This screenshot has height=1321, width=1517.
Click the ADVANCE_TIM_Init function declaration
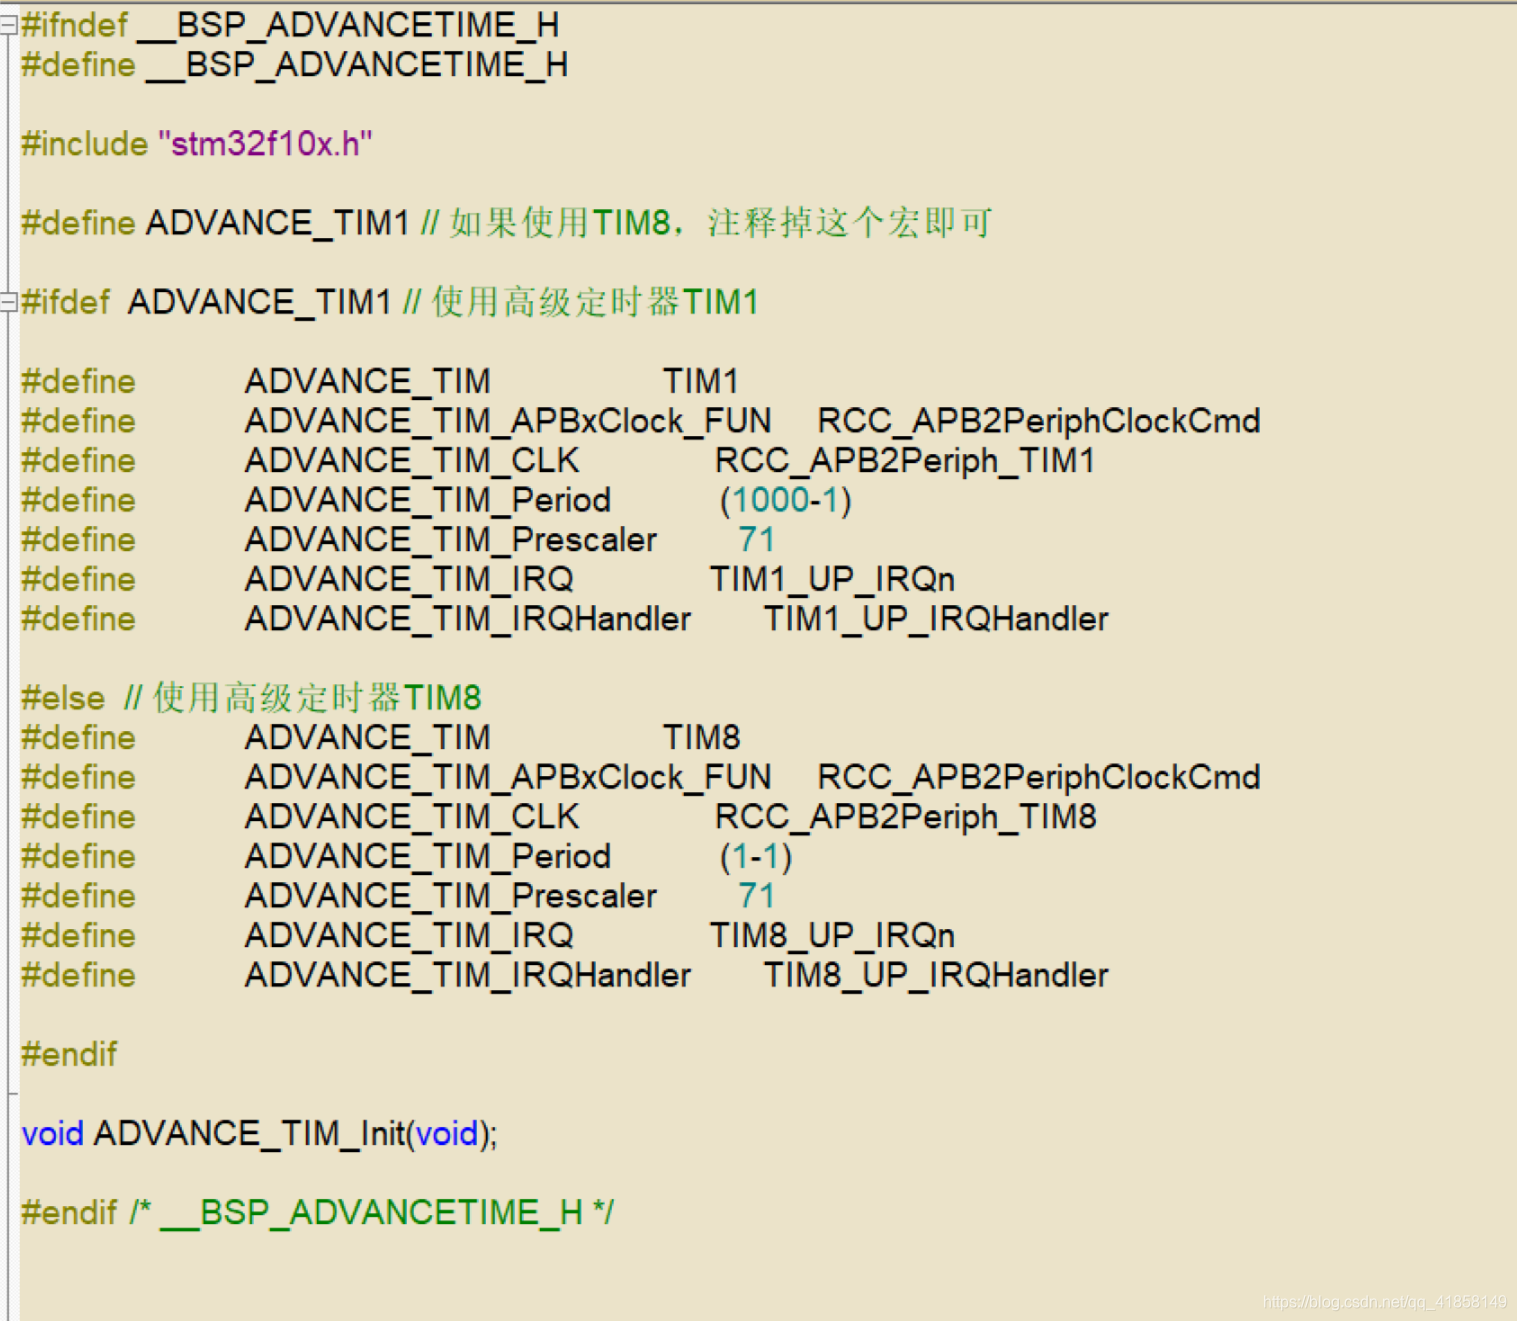tap(259, 1134)
